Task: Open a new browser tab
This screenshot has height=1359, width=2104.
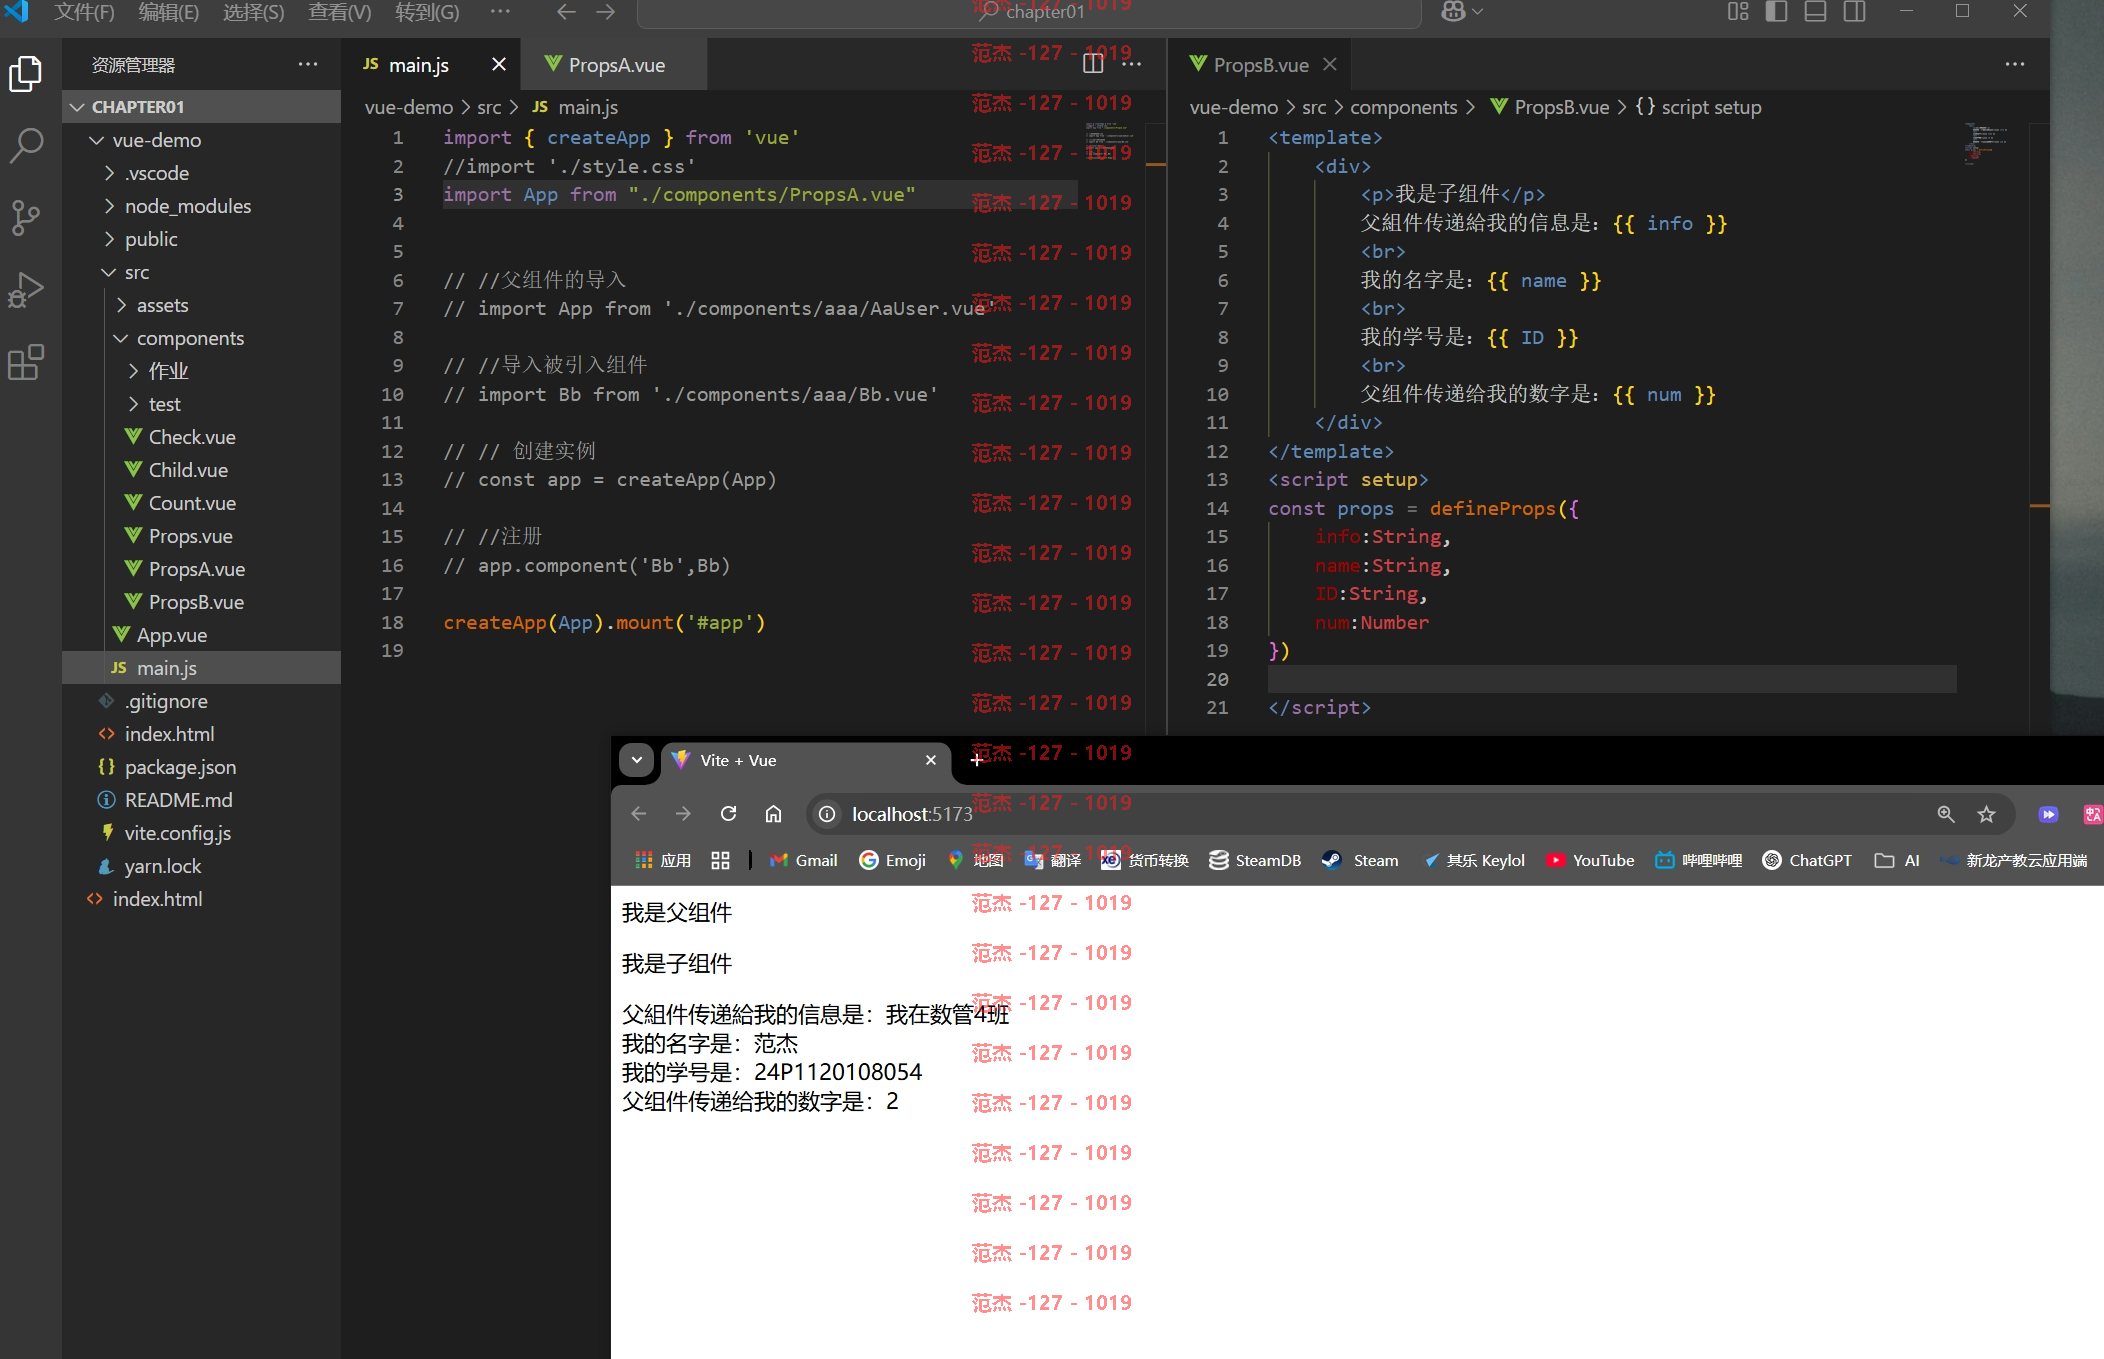Action: coord(977,760)
